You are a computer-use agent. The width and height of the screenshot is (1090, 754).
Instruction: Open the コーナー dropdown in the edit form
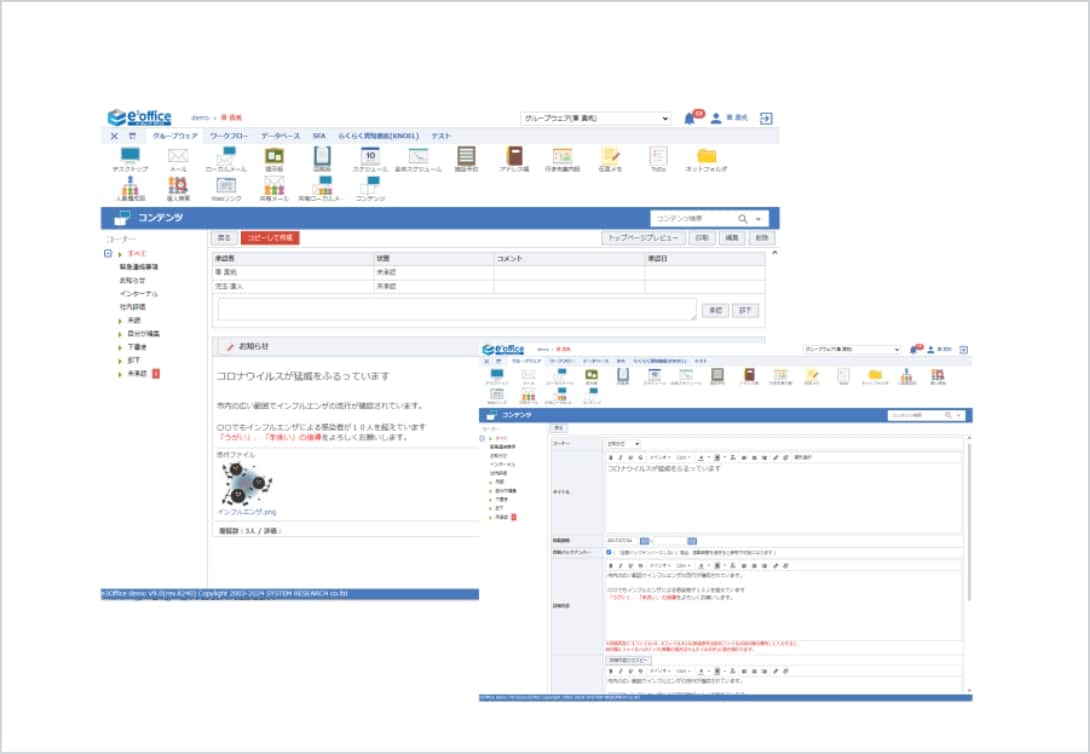point(623,443)
